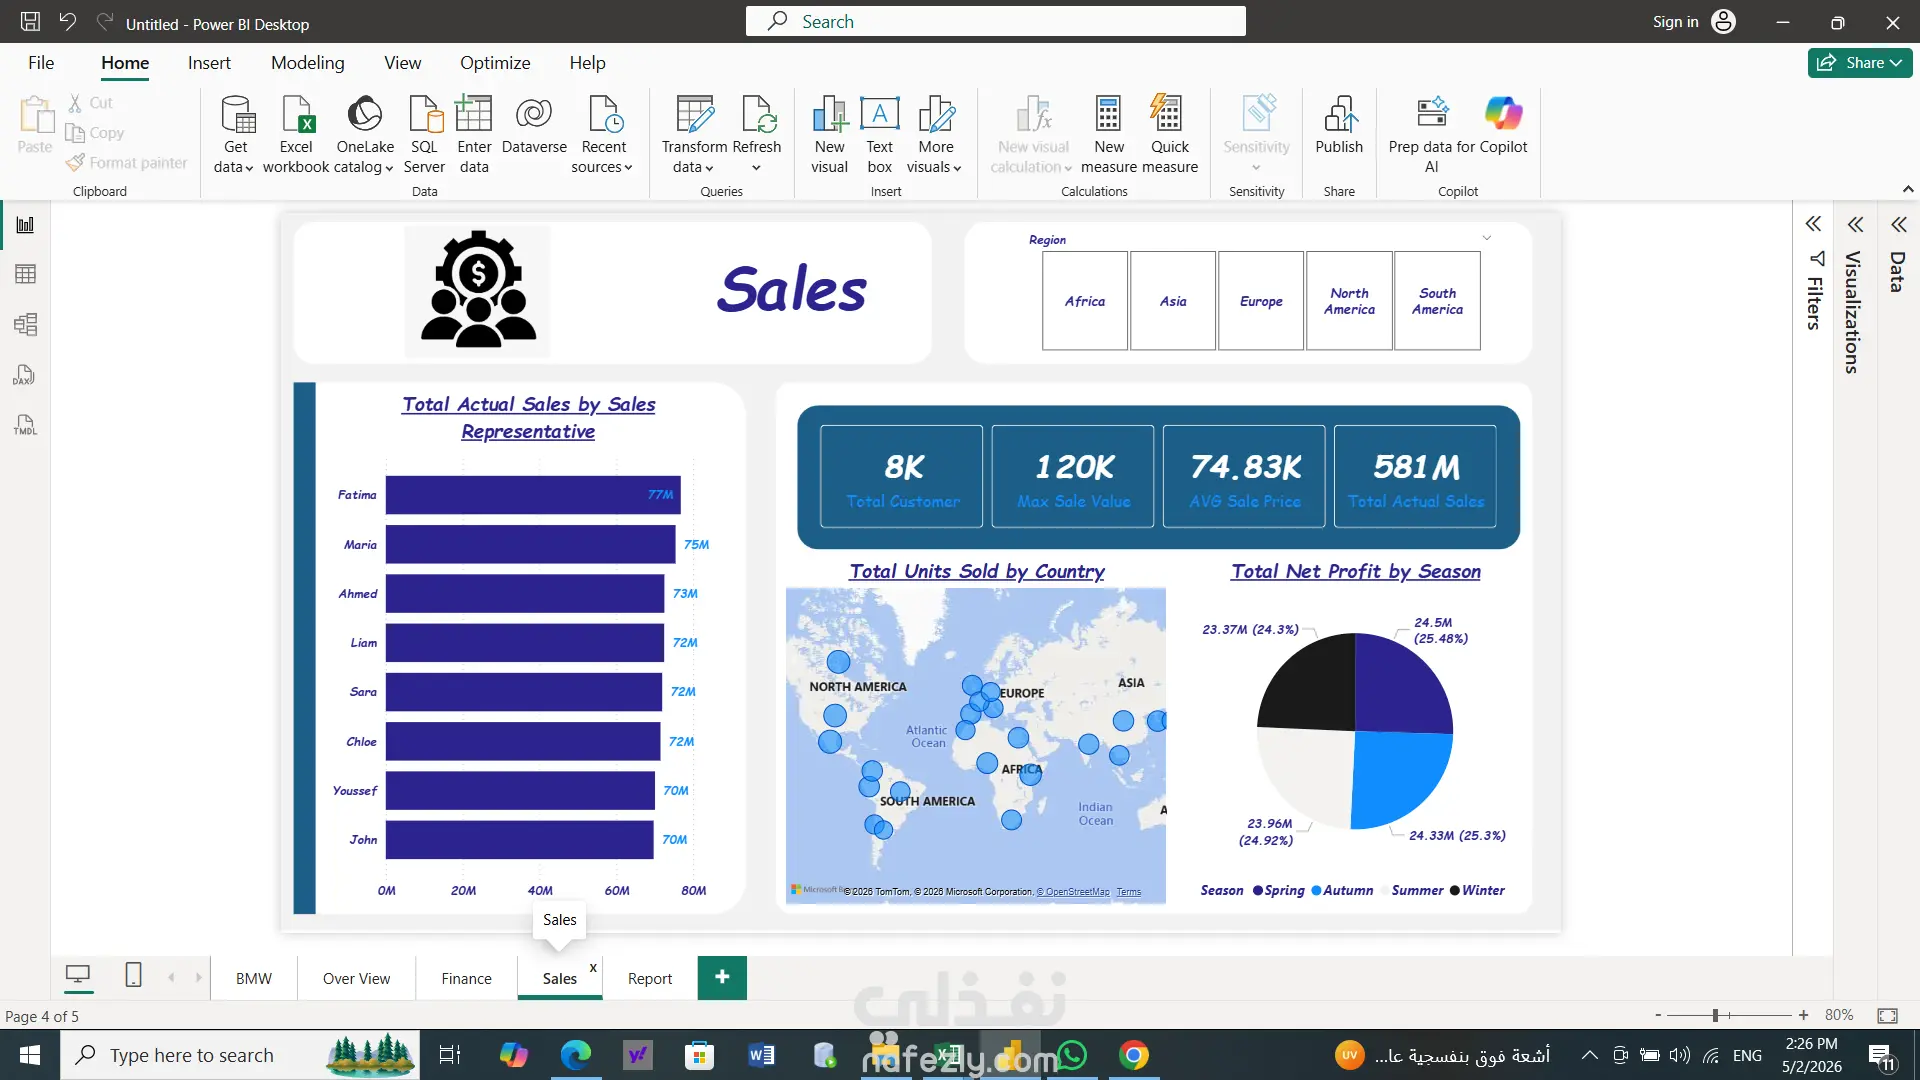This screenshot has height=1080, width=1920.
Task: Click the Total Actual Sales card
Action: click(1415, 476)
